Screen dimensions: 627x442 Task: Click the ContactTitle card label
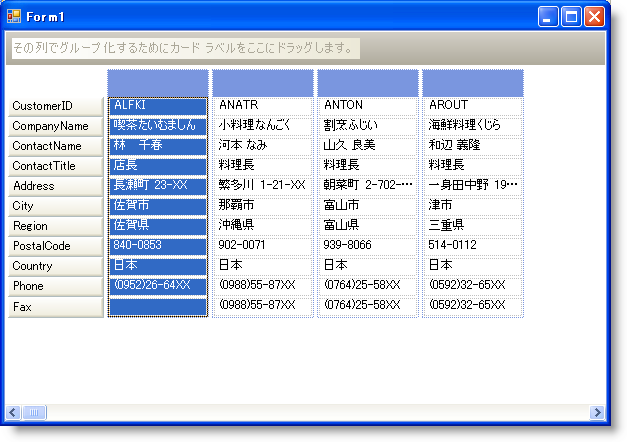pos(56,166)
